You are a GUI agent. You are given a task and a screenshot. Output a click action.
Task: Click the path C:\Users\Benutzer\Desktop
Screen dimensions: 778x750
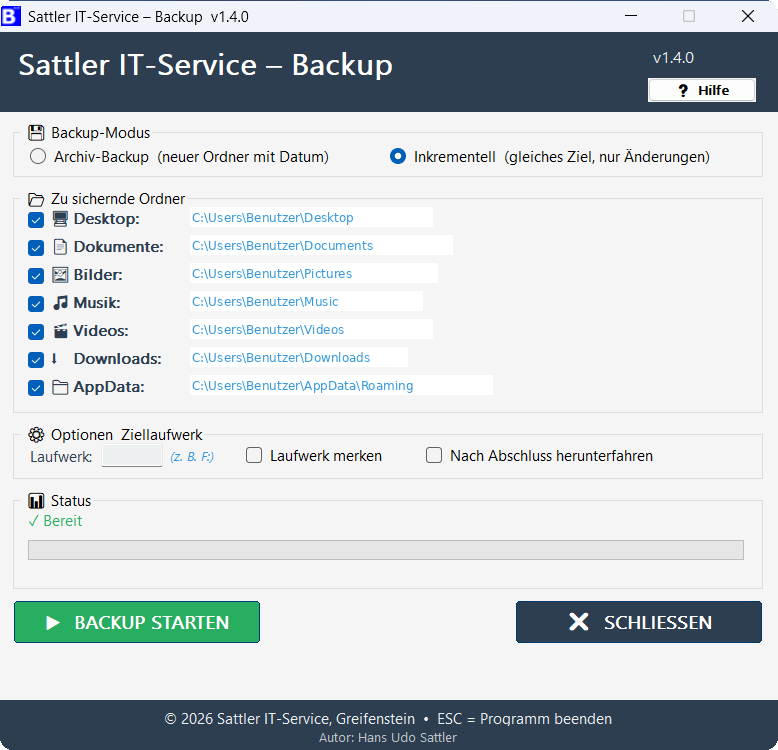[272, 218]
